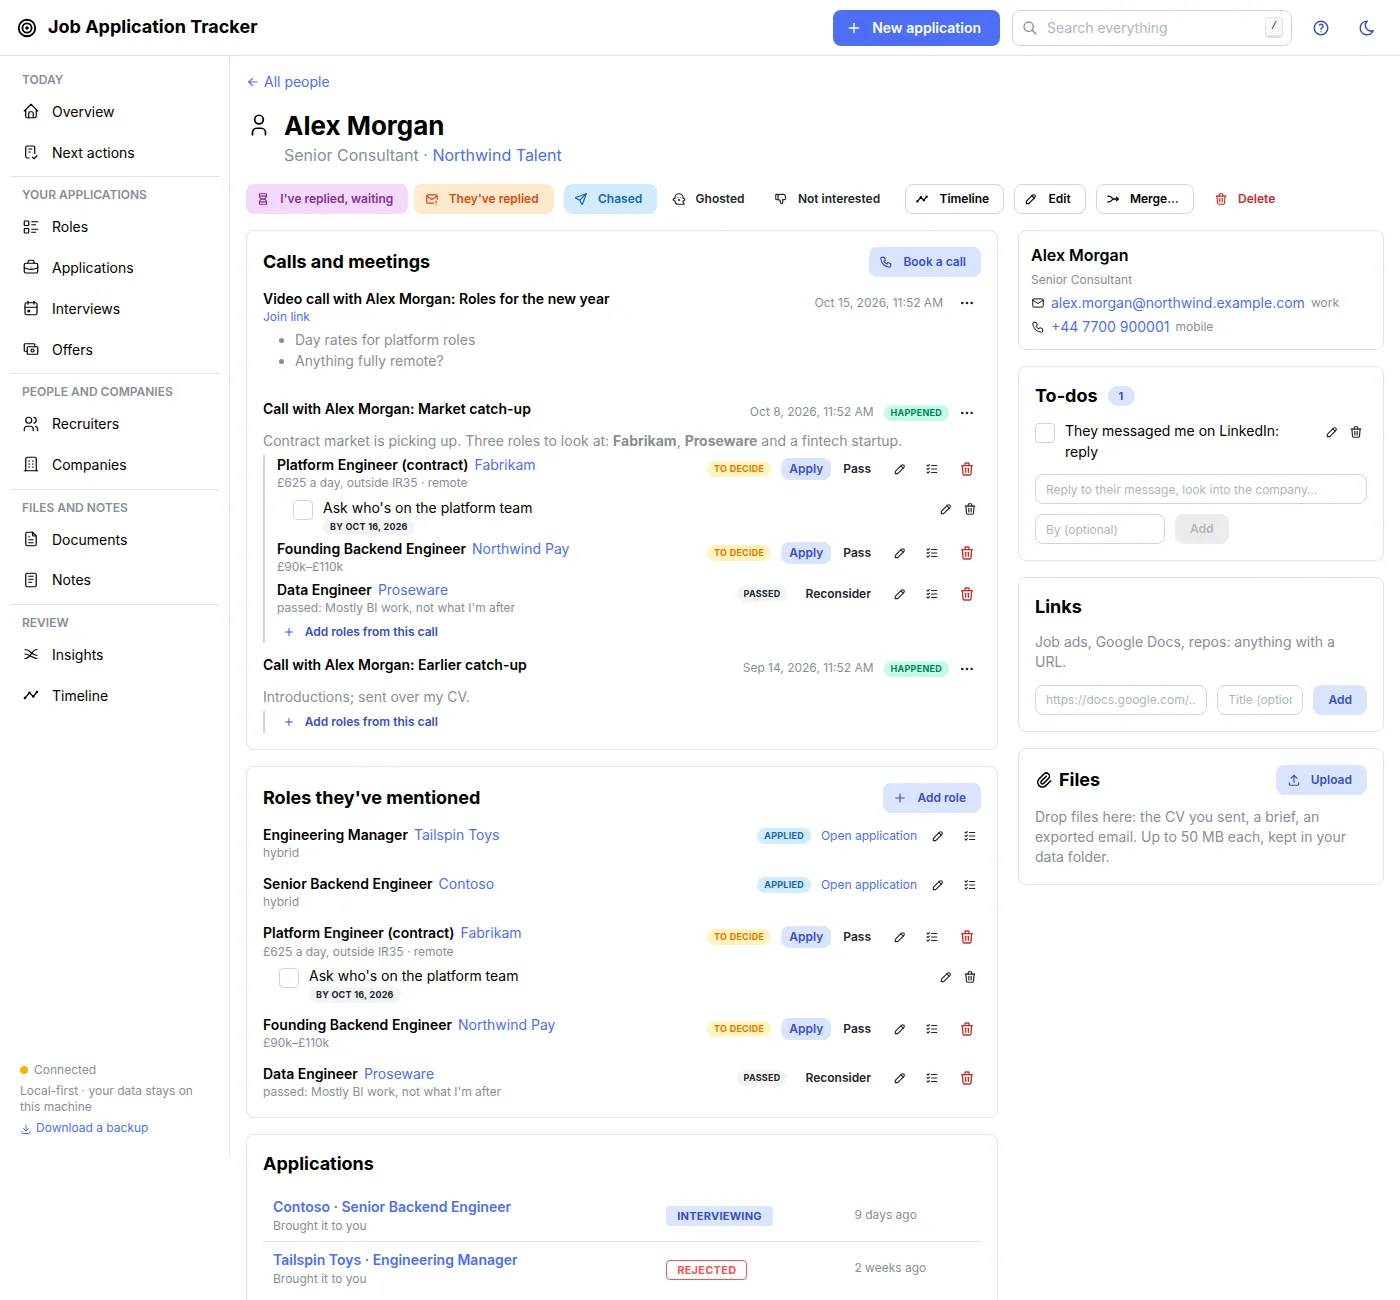The width and height of the screenshot is (1400, 1300).
Task: Click the New application button
Action: [916, 28]
